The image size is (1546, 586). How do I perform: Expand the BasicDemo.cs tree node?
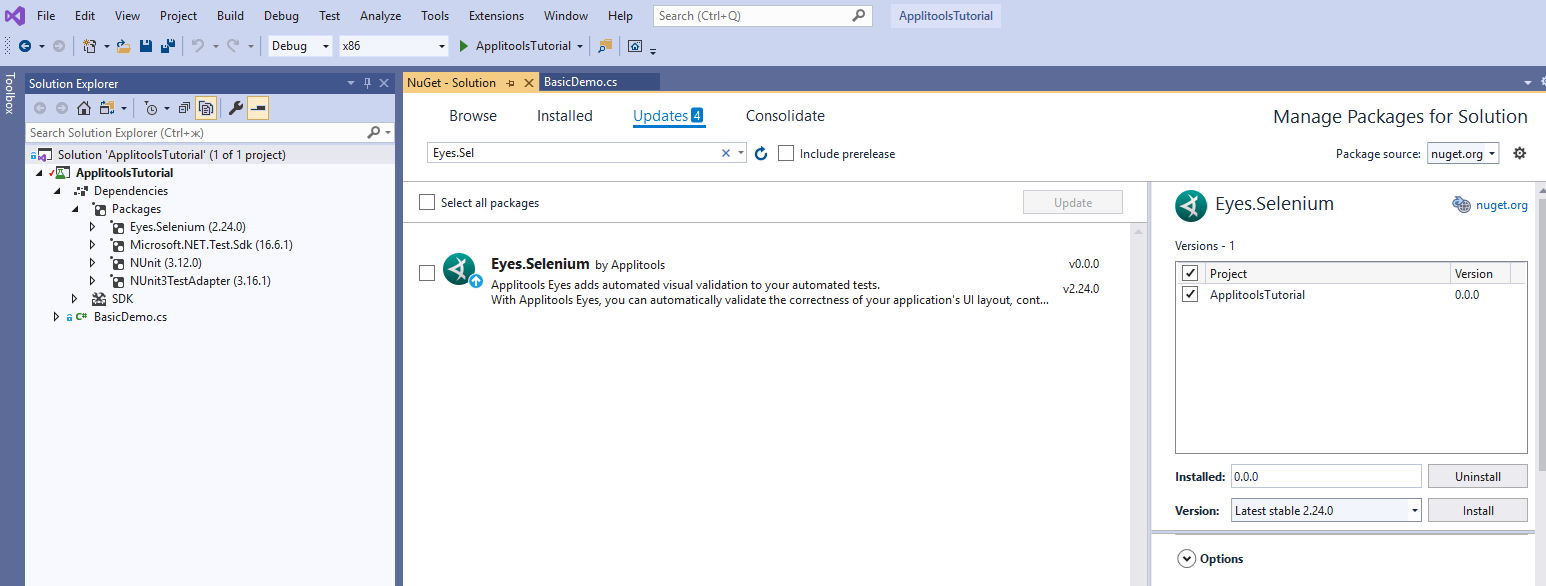pyautogui.click(x=56, y=317)
